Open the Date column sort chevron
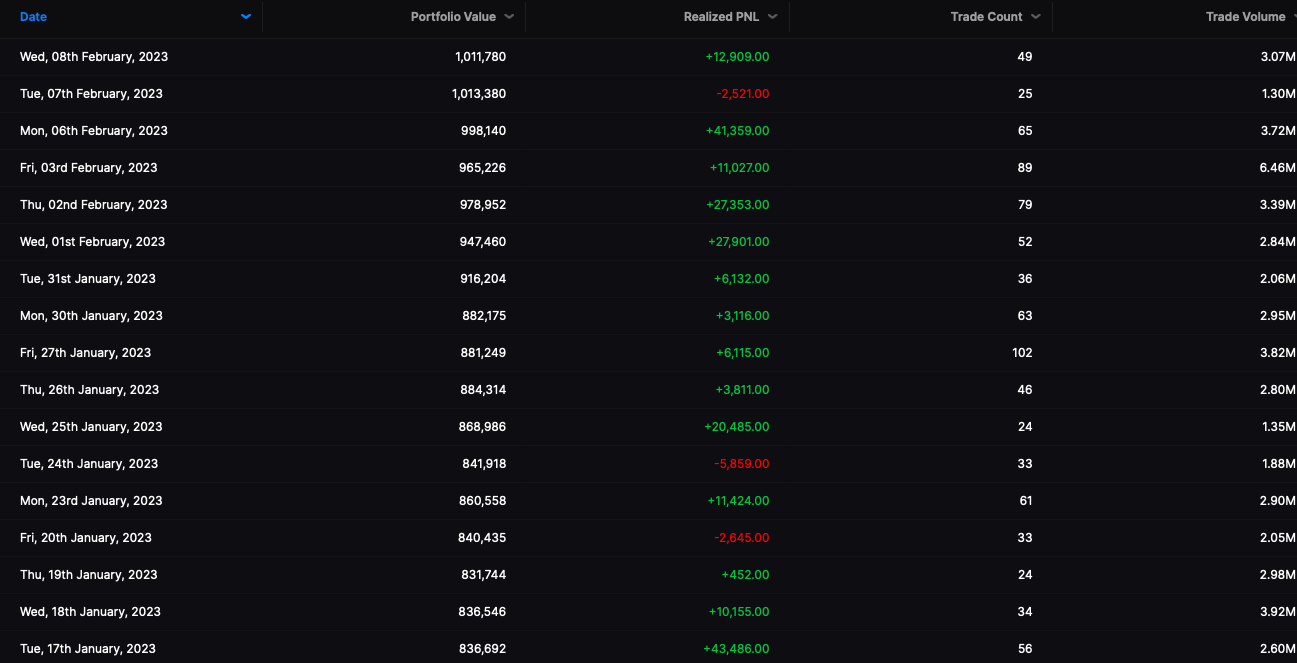 [246, 17]
